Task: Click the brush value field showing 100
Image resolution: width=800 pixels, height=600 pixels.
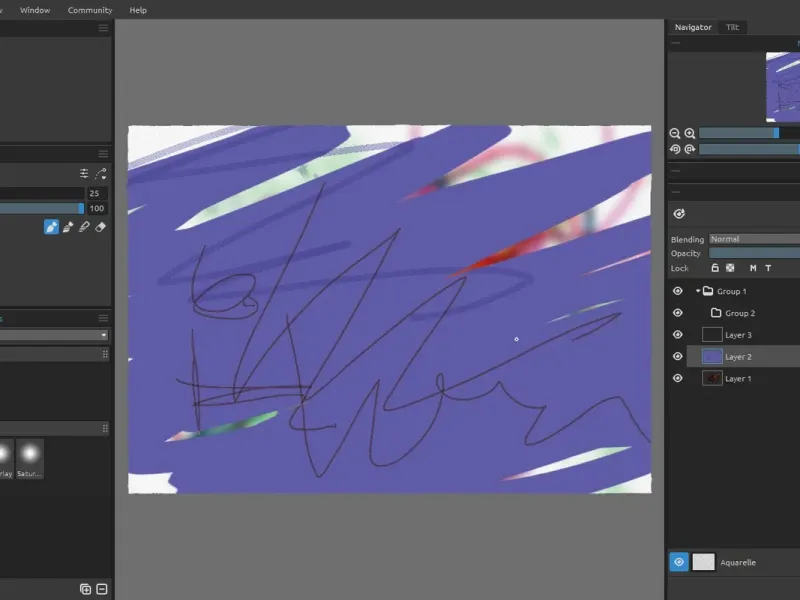Action: [96, 208]
